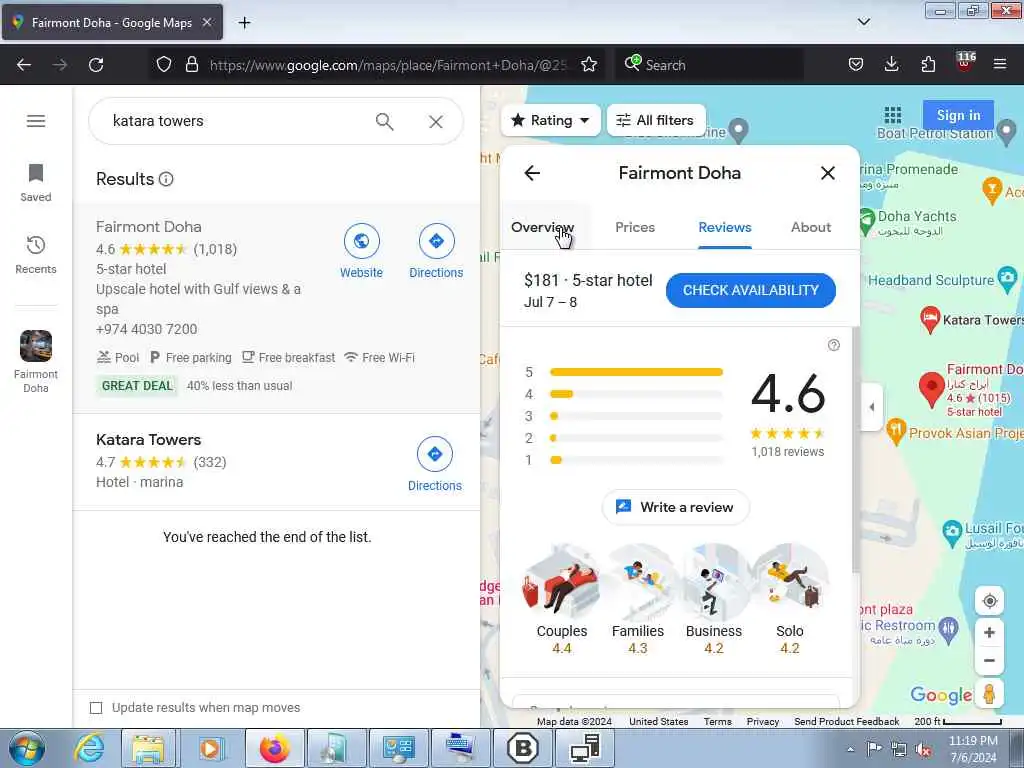Switch to the Overview tab
Image resolution: width=1024 pixels, height=768 pixels.
coord(543,227)
